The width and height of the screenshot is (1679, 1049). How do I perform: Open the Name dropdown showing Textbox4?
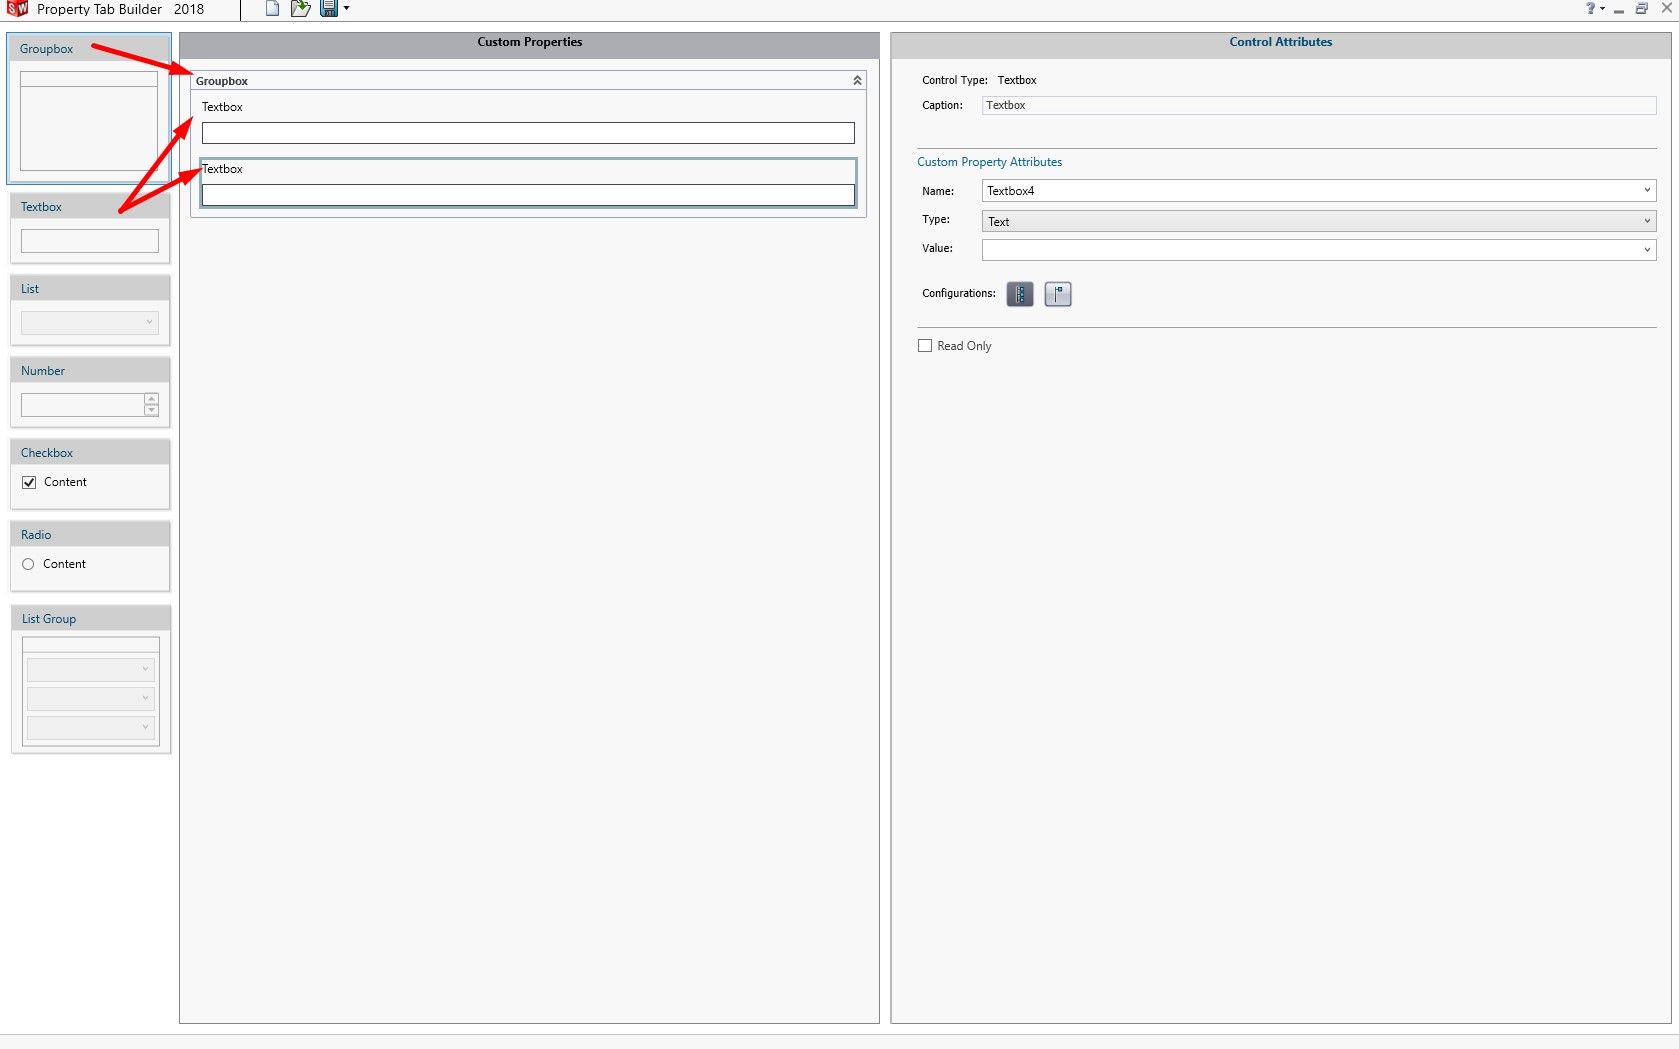coord(1646,190)
